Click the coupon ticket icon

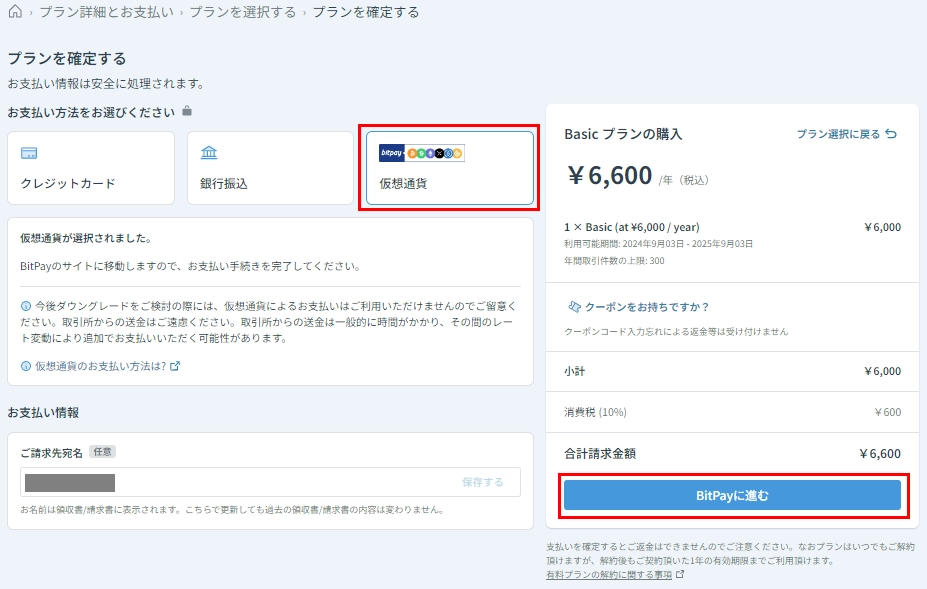point(574,306)
